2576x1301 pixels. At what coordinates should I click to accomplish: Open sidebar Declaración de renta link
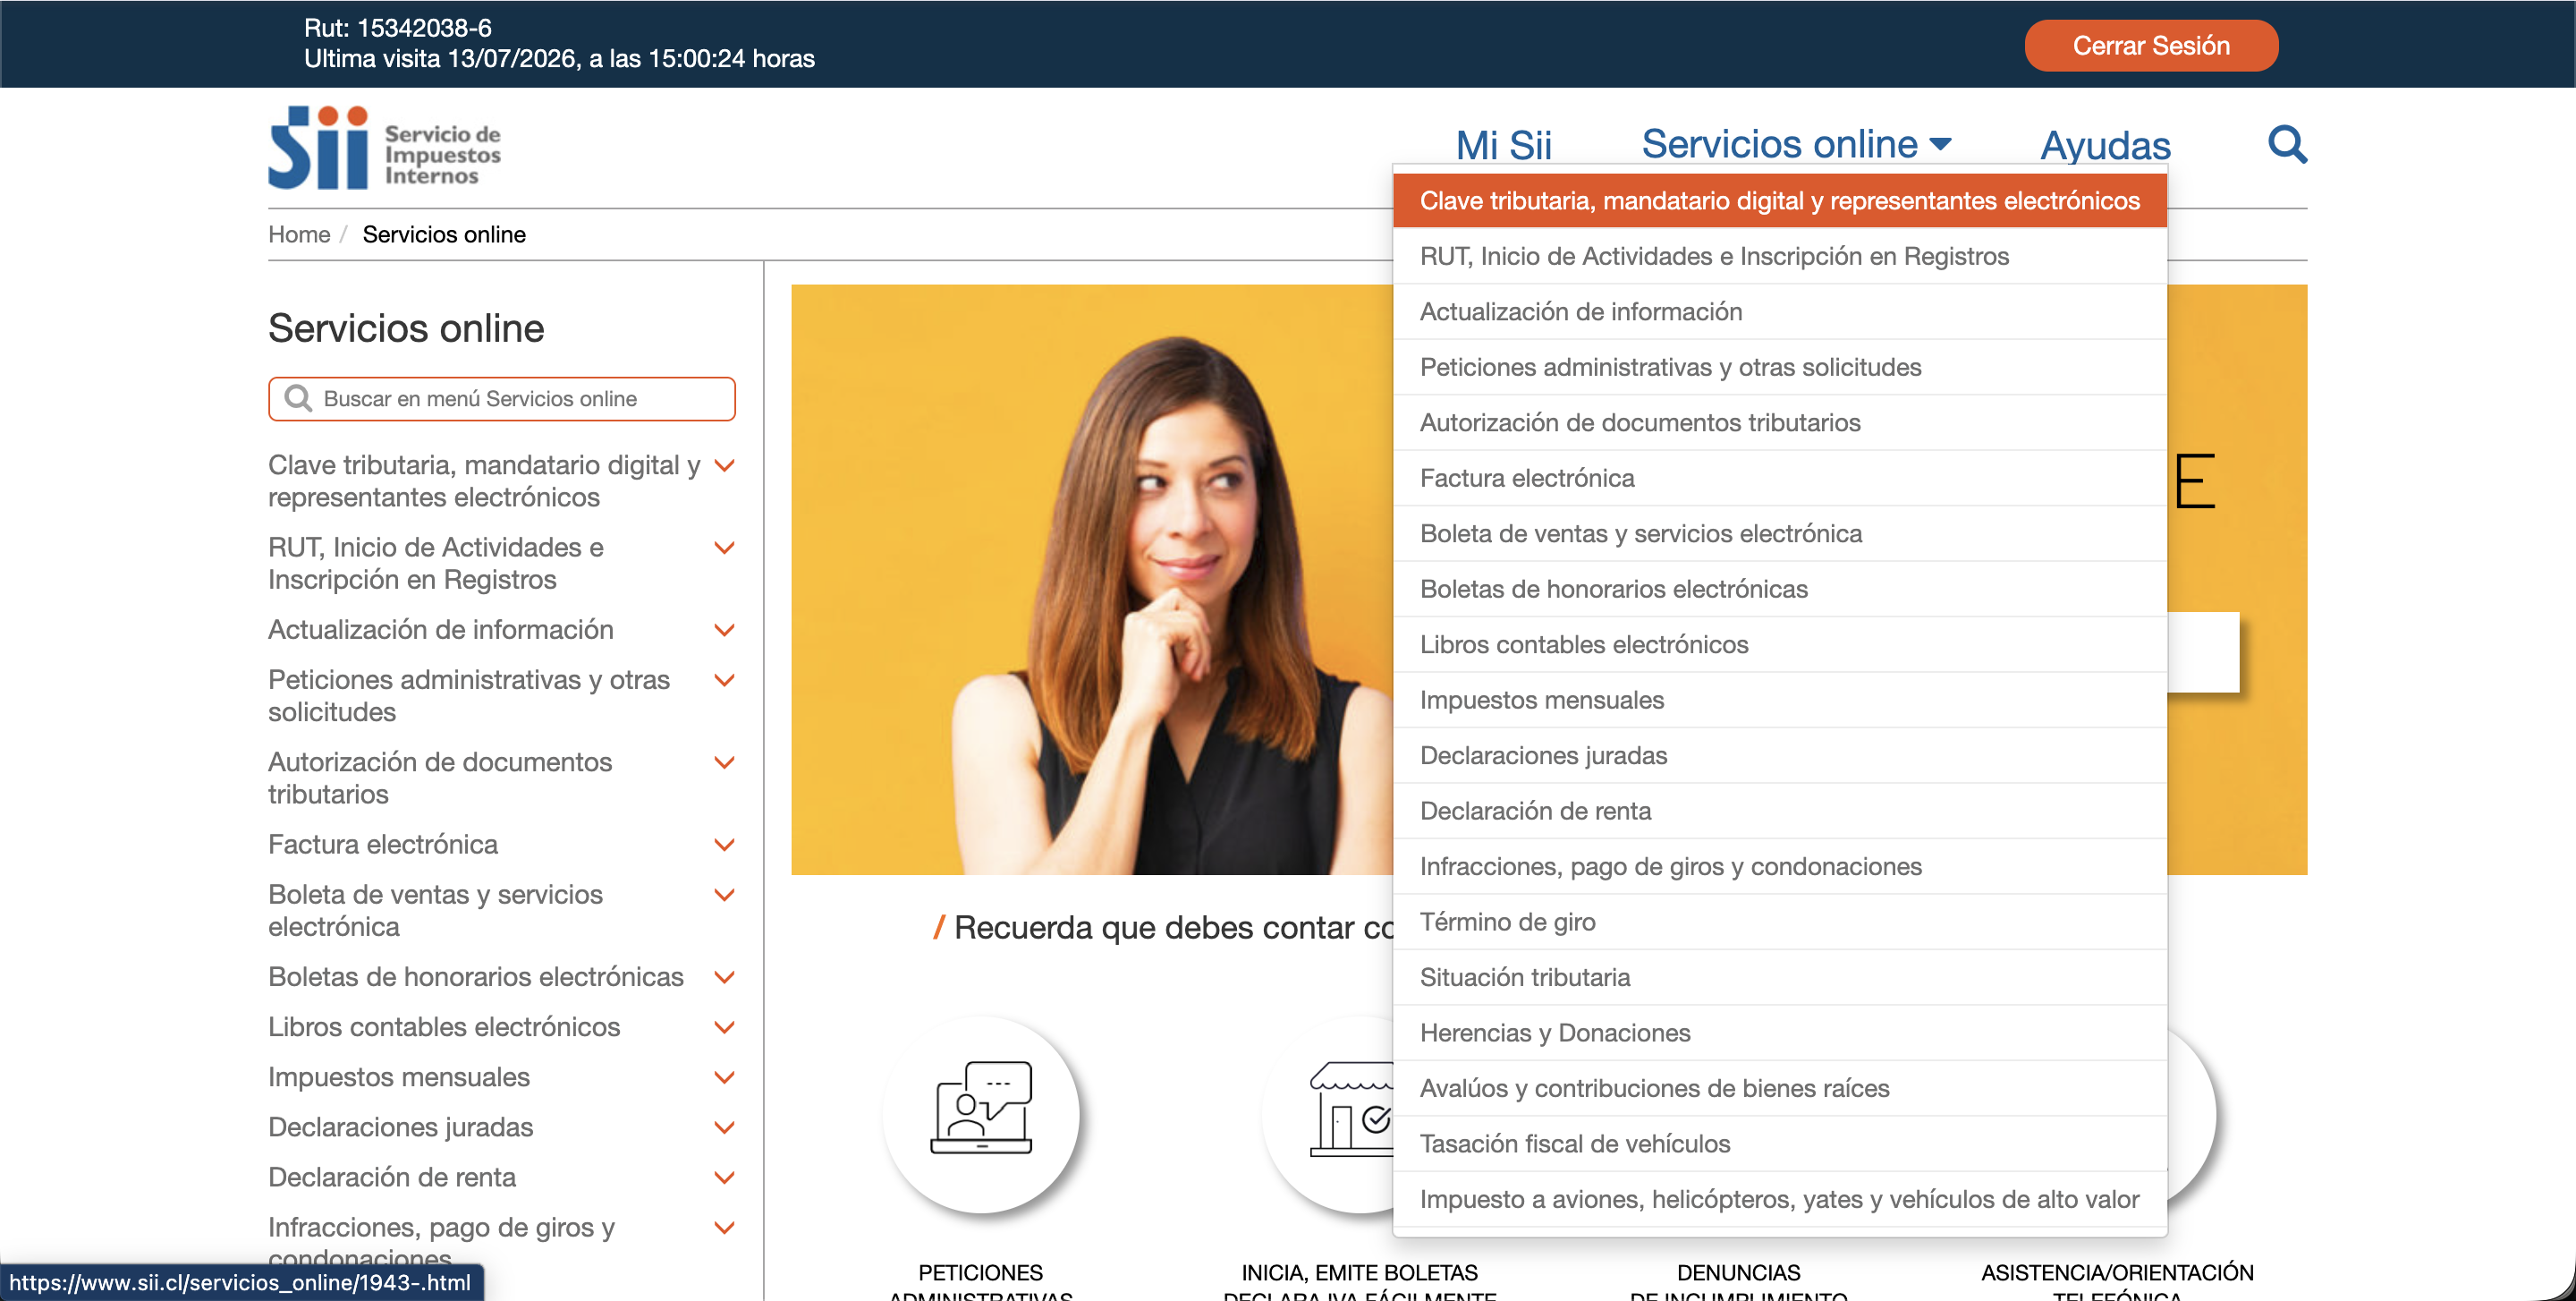tap(392, 1177)
